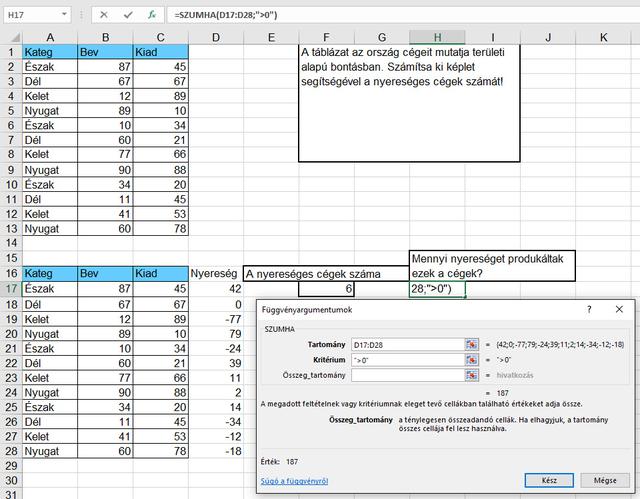The image size is (640, 499).
Task: Cancel formula entry with the X icon
Action: [104, 15]
